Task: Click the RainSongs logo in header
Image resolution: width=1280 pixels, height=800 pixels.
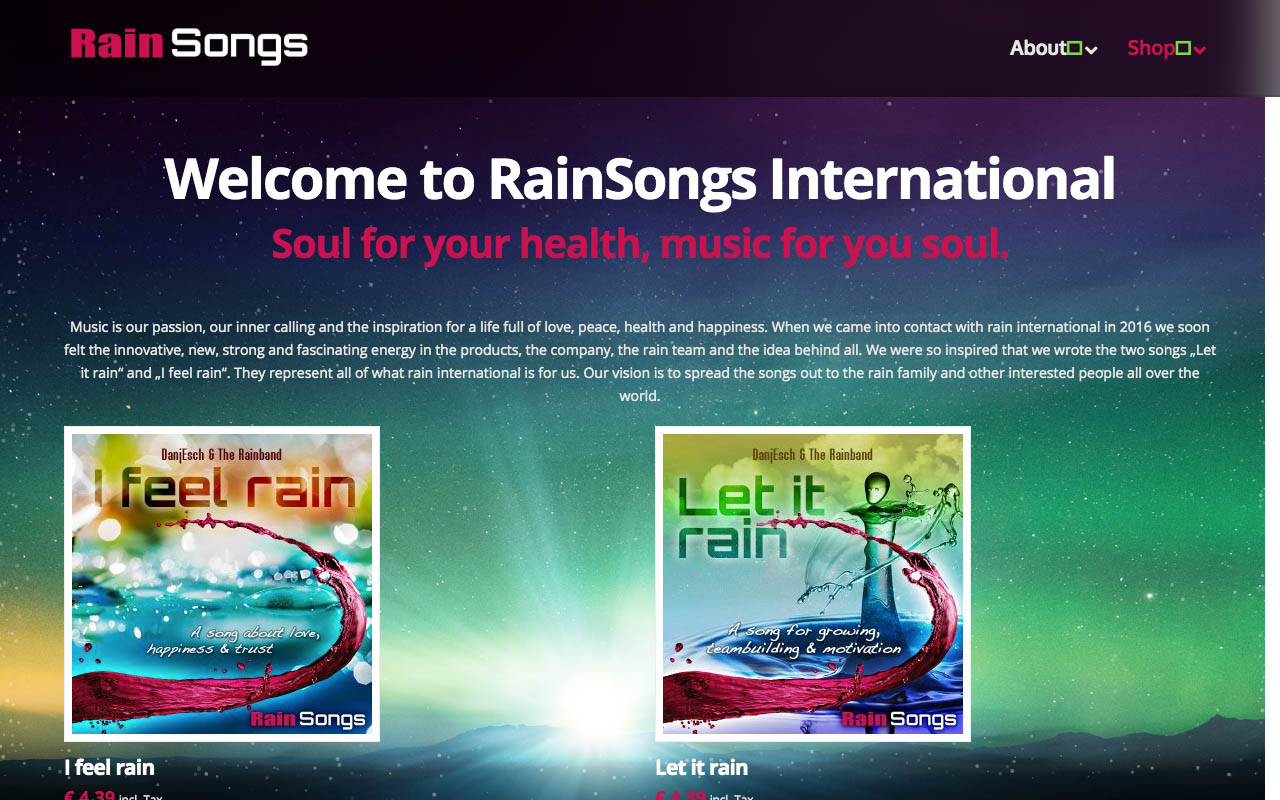Action: coord(189,46)
